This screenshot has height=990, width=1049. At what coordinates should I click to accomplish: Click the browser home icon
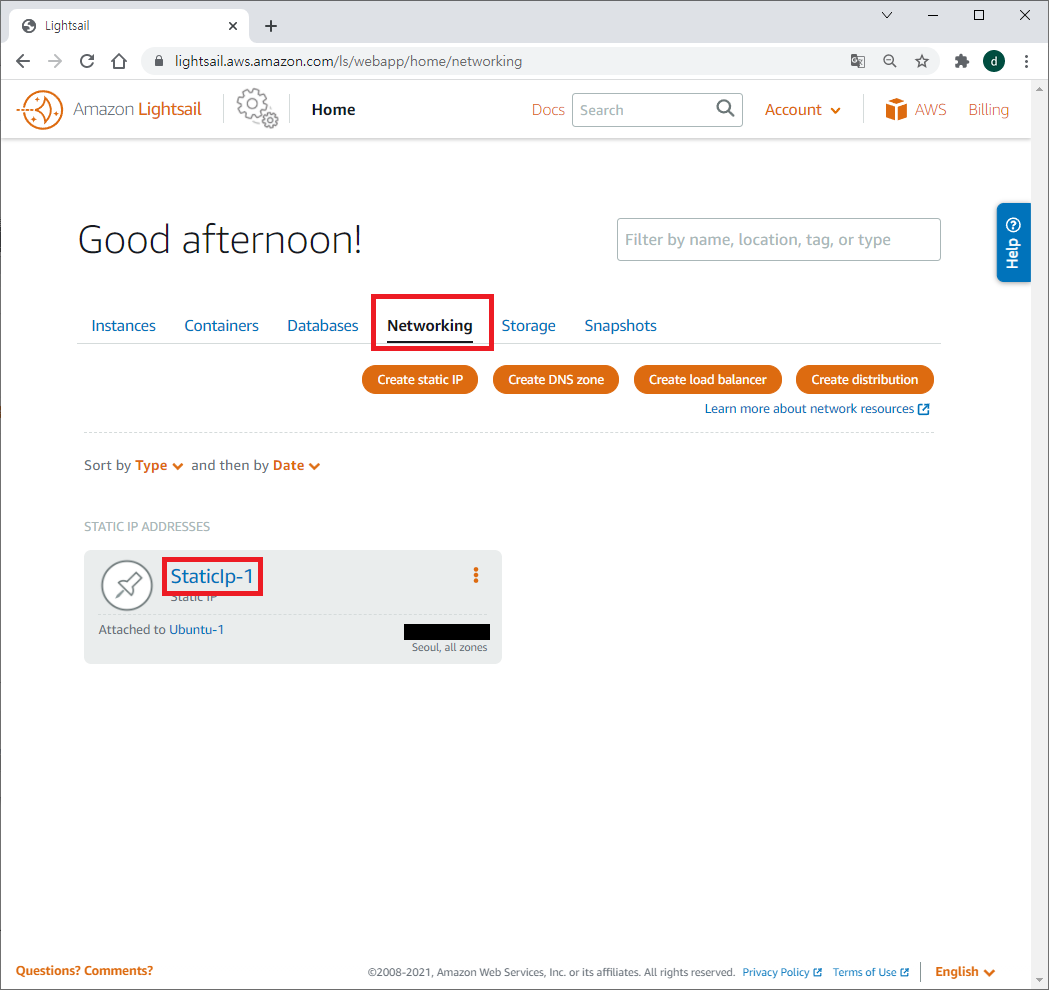(119, 62)
